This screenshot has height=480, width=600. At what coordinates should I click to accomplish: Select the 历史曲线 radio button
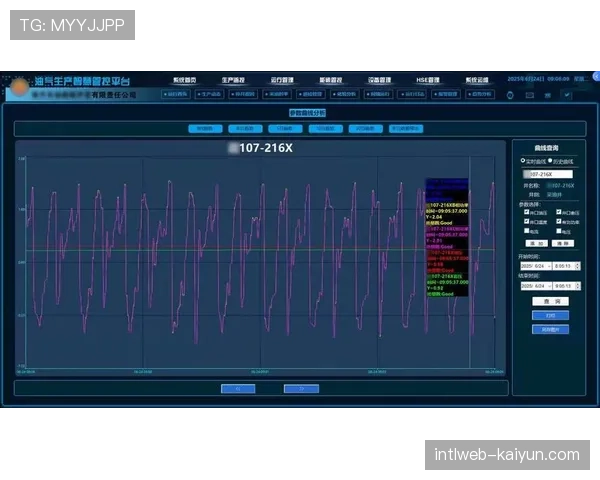549,160
